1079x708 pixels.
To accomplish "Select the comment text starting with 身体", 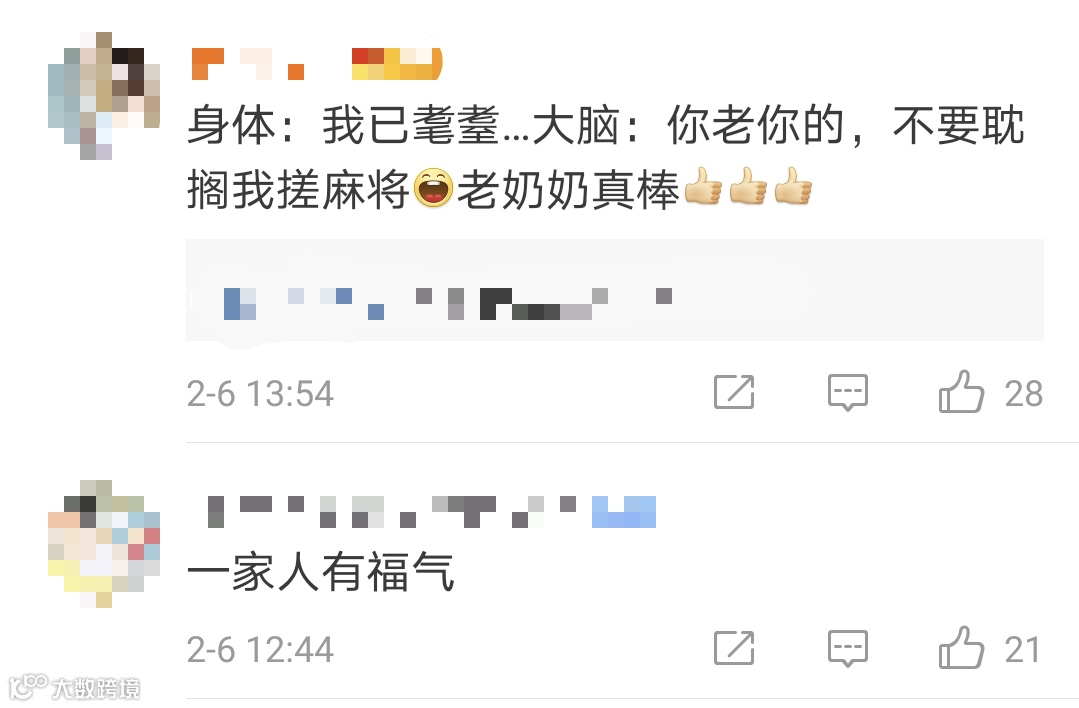I will coord(606,157).
